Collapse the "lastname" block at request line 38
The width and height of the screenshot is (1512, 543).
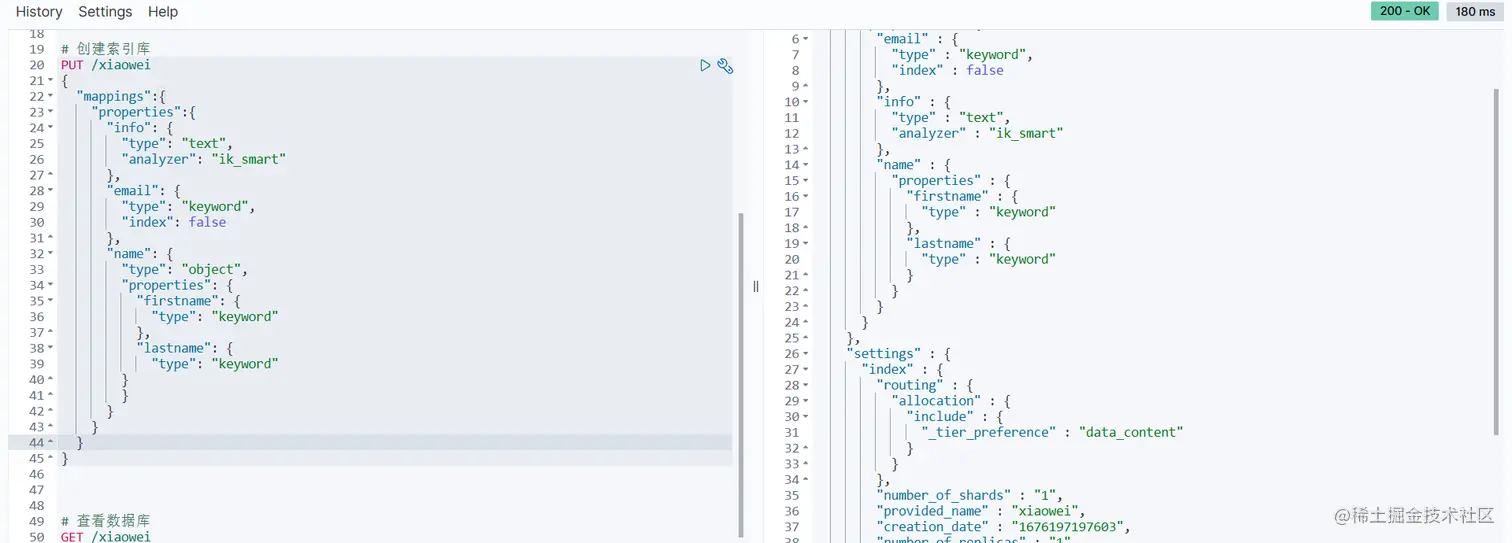point(51,349)
